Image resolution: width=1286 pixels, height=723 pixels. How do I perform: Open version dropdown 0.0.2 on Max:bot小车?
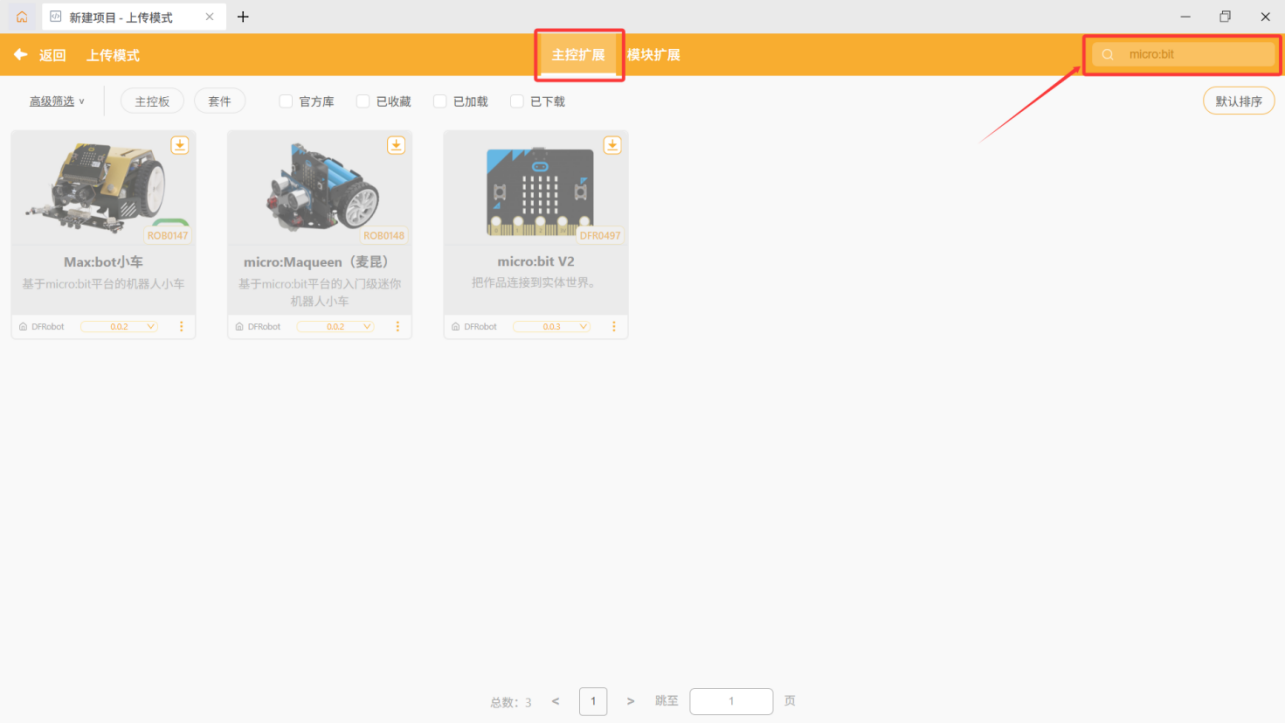click(x=119, y=327)
